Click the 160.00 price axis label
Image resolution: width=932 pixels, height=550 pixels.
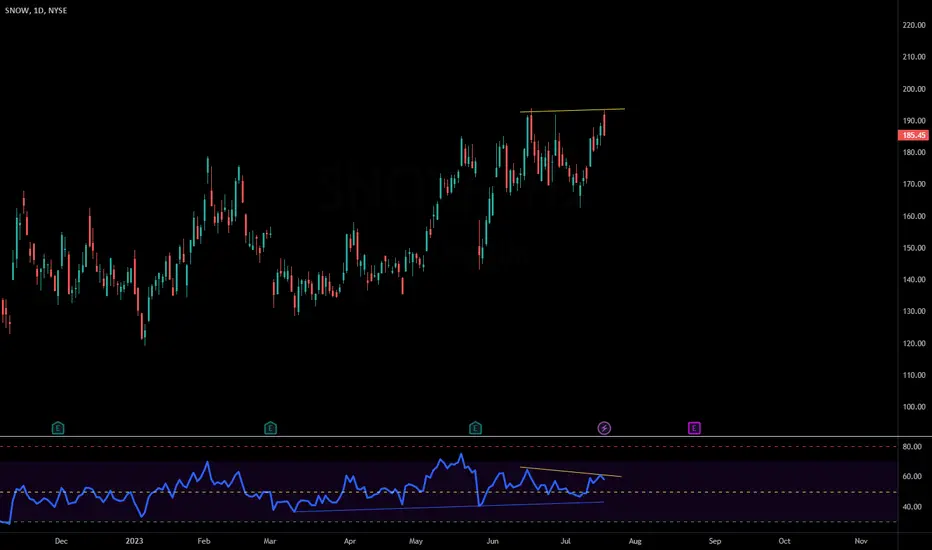[914, 216]
